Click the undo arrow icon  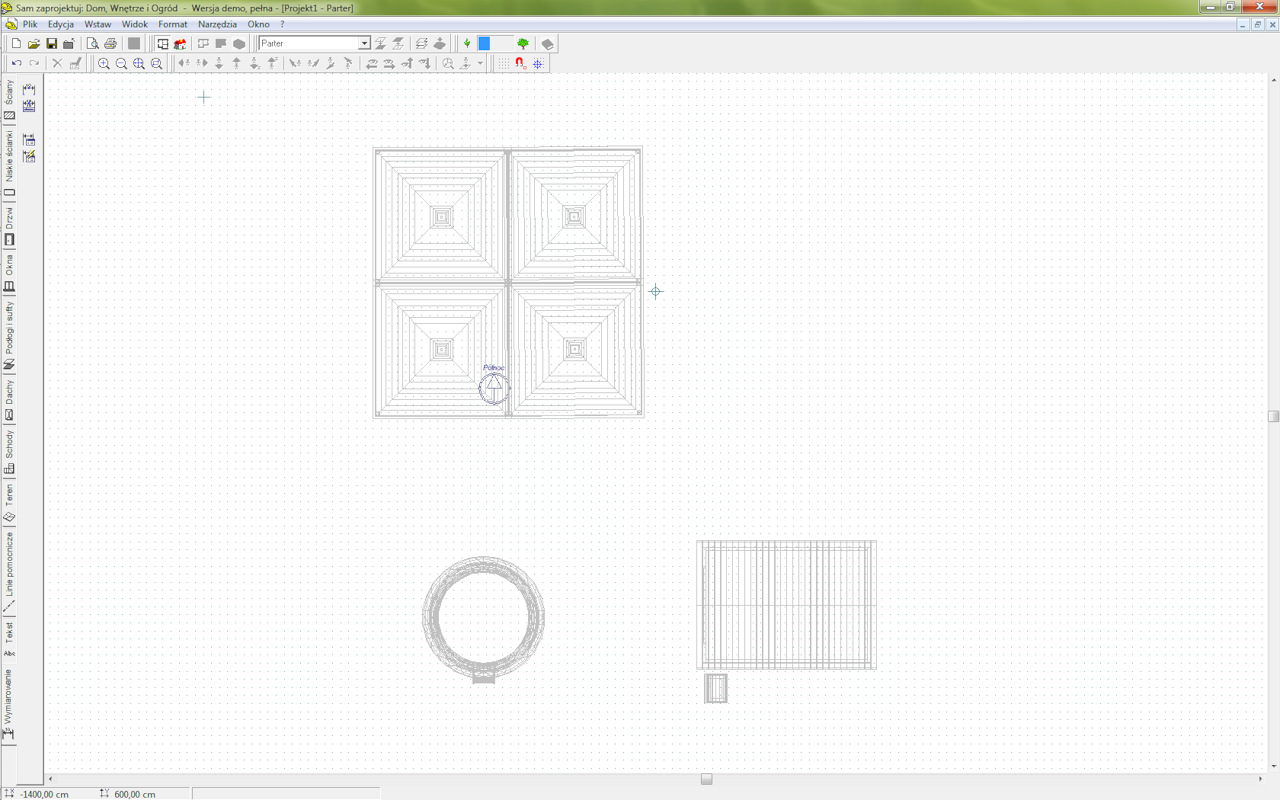click(x=16, y=63)
